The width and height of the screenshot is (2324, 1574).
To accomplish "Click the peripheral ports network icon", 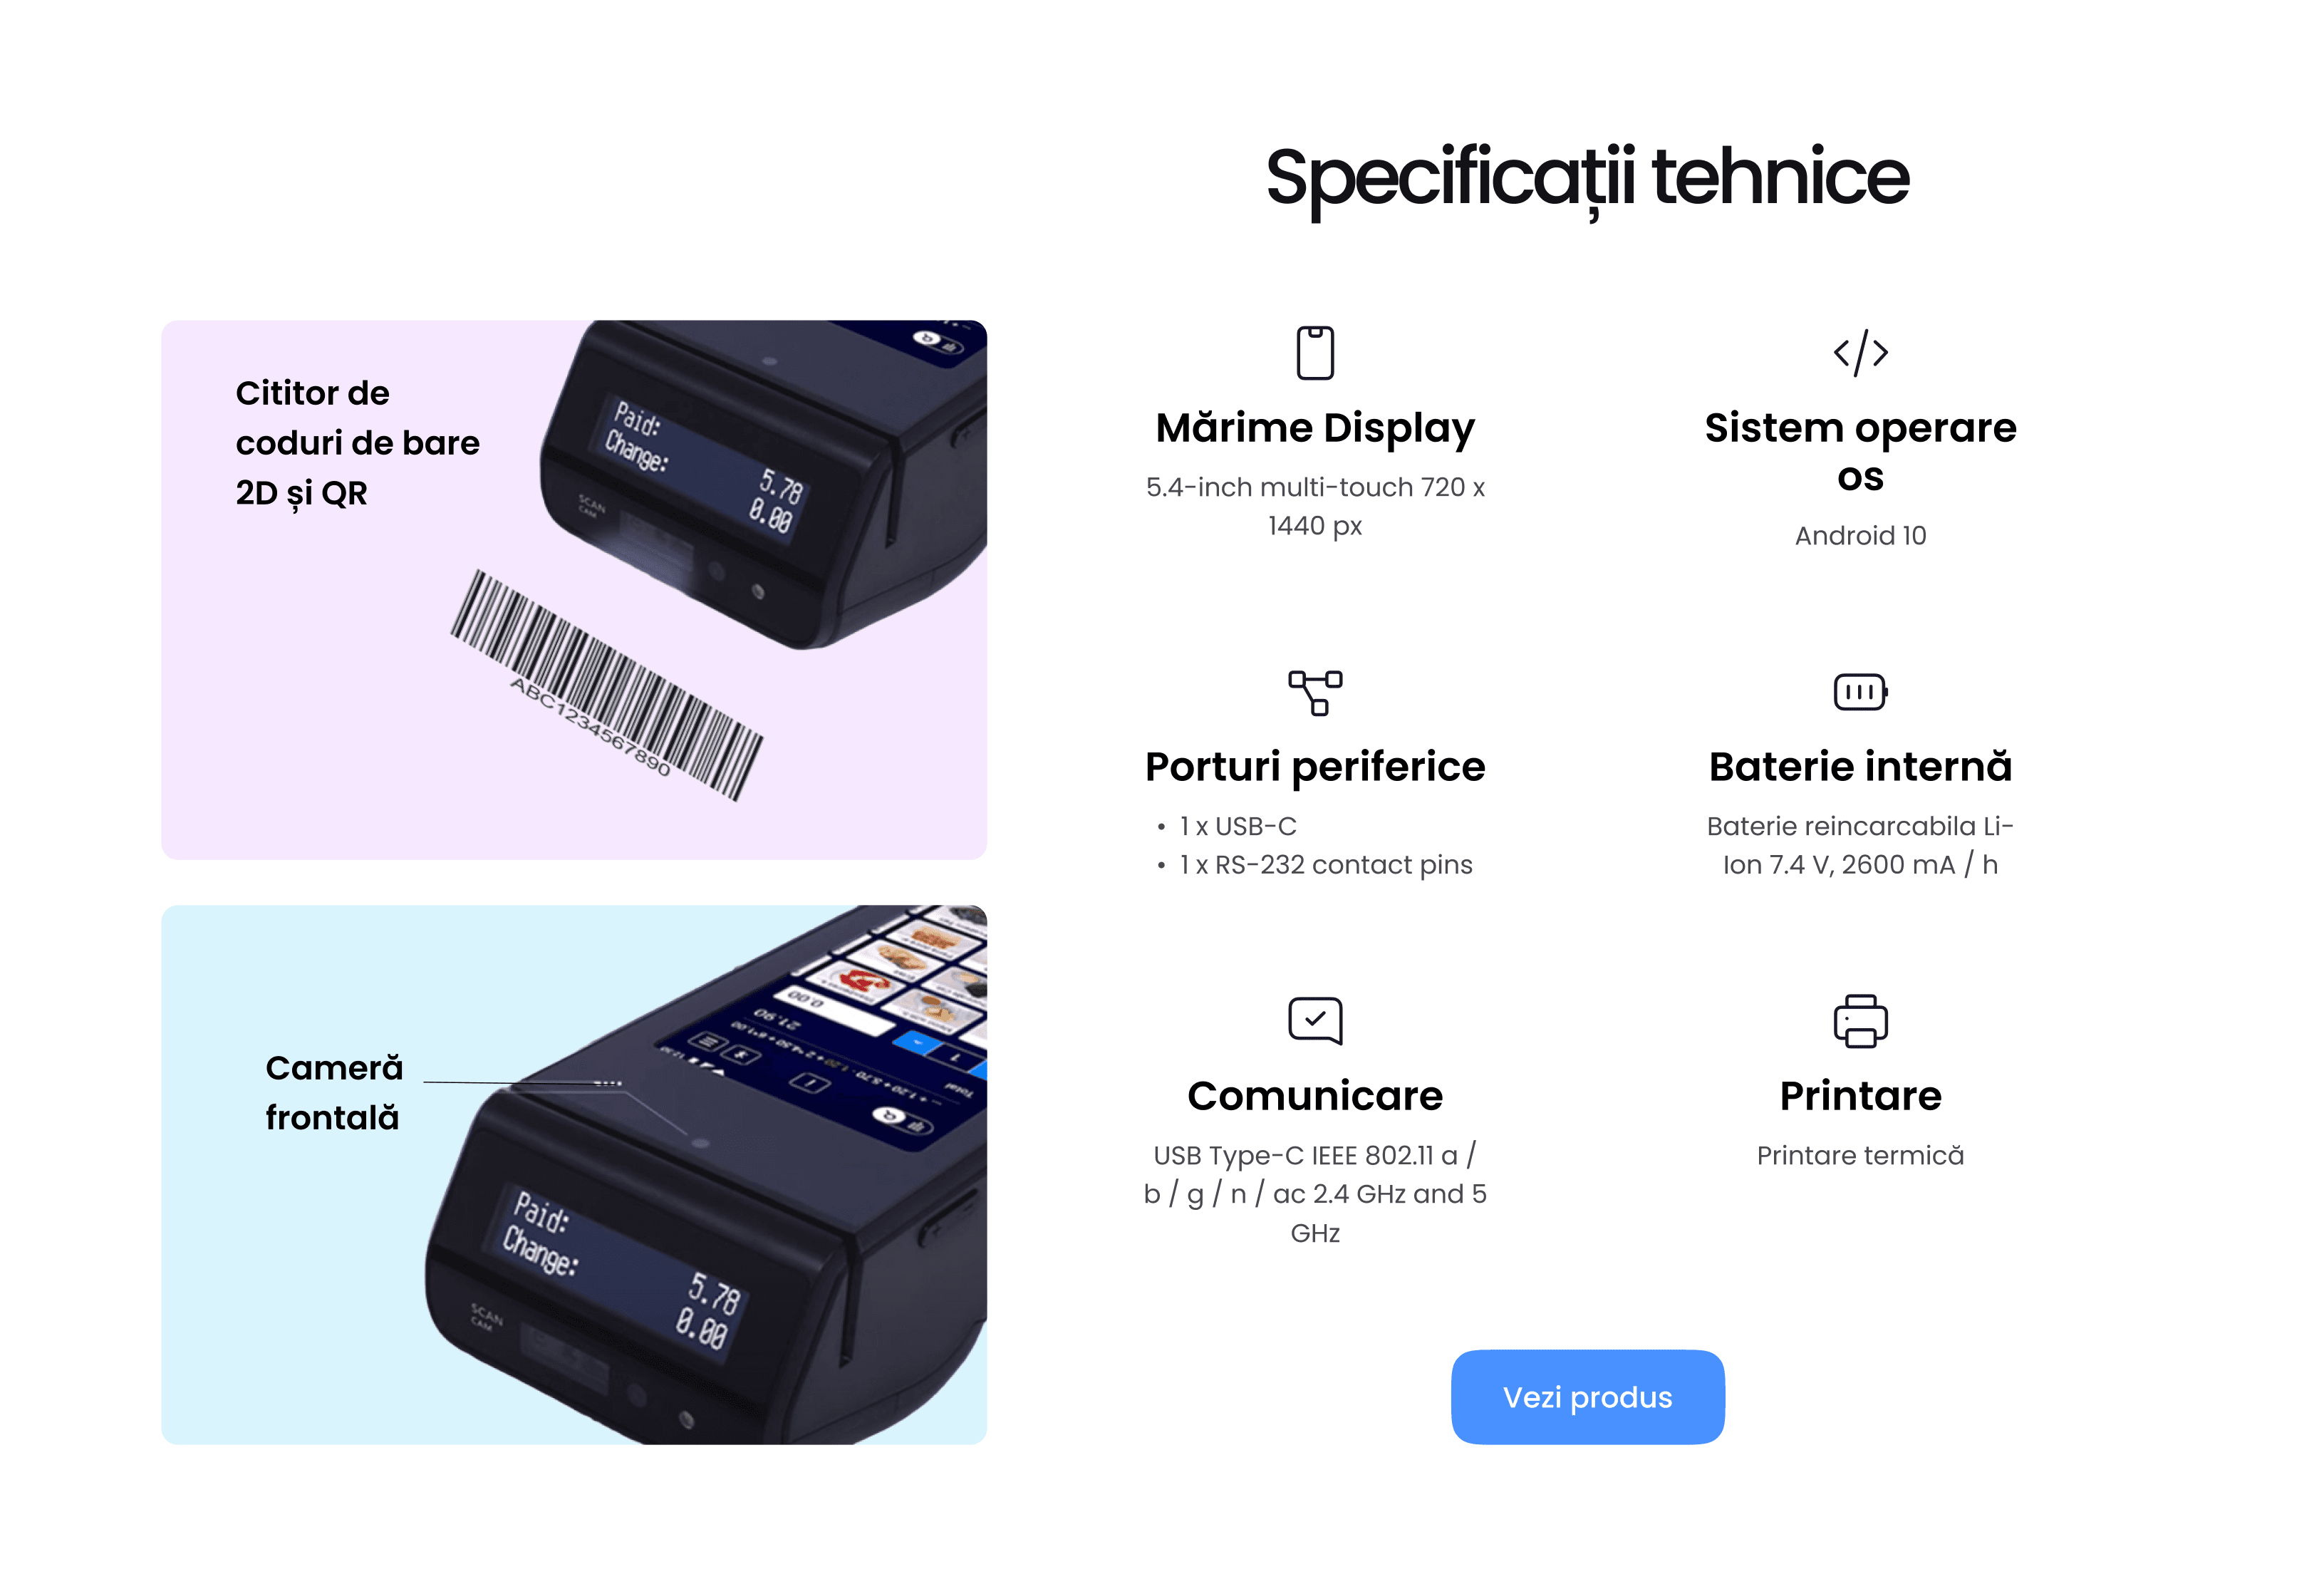I will tap(1315, 692).
